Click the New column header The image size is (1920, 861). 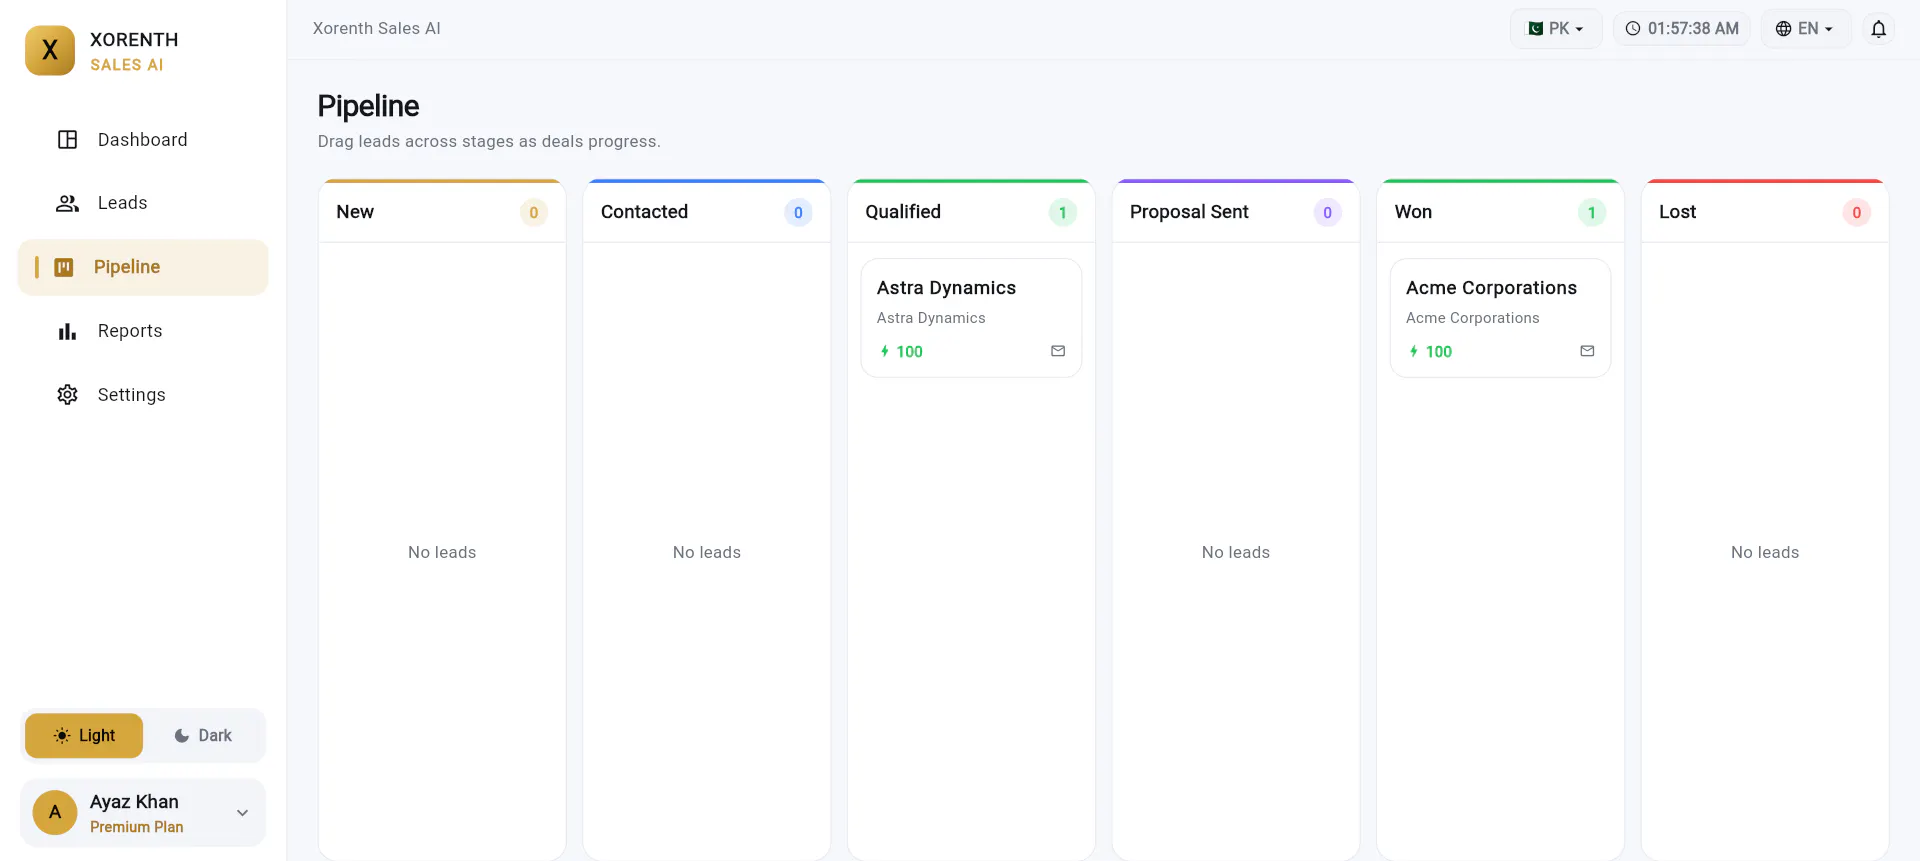coord(442,212)
